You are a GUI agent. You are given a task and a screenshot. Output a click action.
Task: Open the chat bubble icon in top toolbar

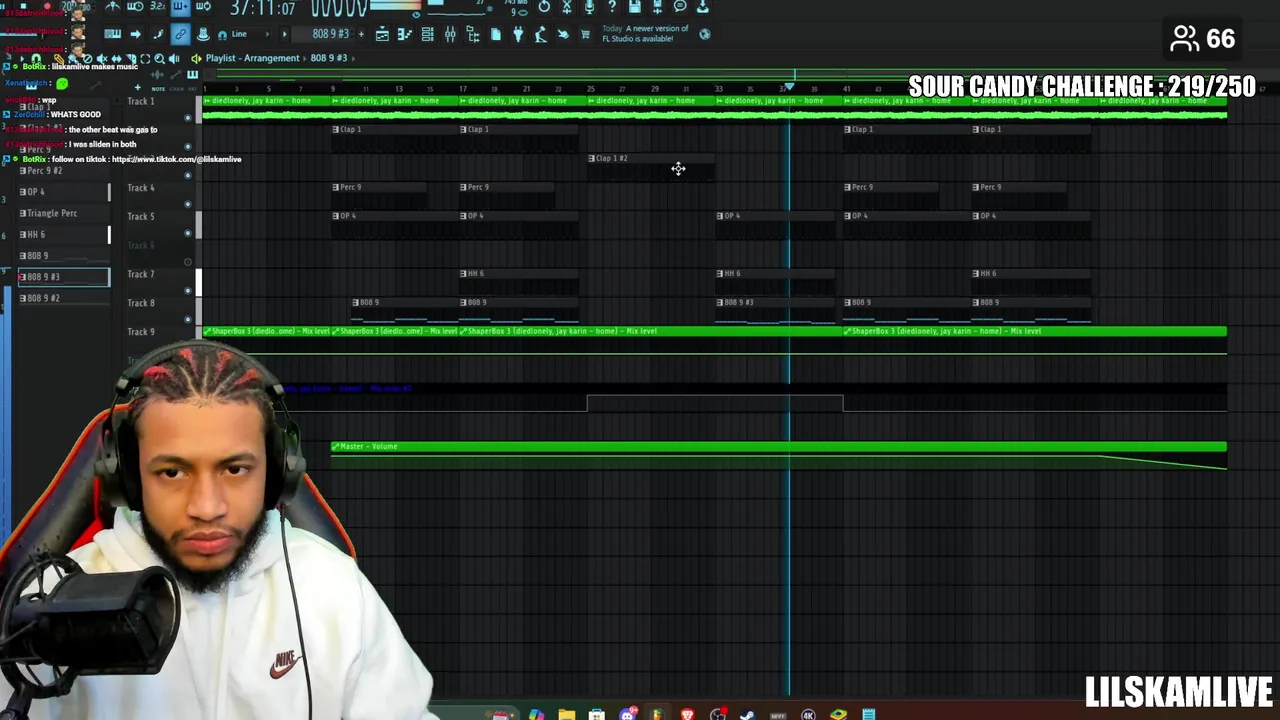click(x=680, y=7)
